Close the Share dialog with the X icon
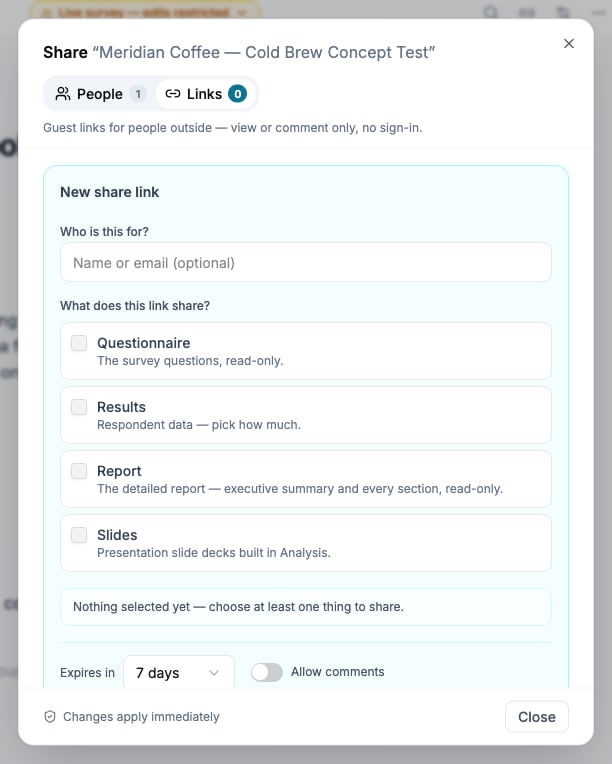 tap(569, 43)
